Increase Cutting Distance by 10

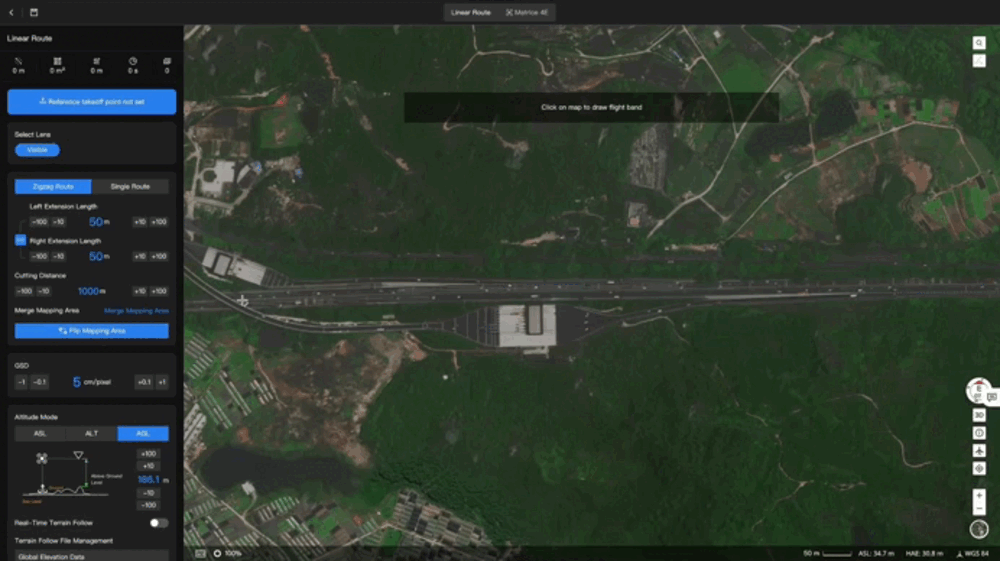140,291
